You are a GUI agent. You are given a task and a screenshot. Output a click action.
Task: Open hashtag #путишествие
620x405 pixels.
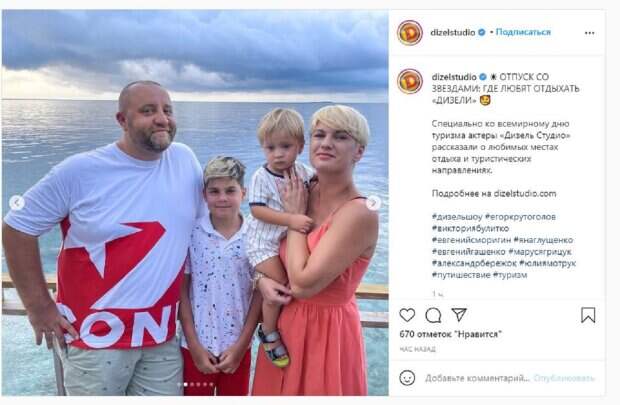coord(461,275)
